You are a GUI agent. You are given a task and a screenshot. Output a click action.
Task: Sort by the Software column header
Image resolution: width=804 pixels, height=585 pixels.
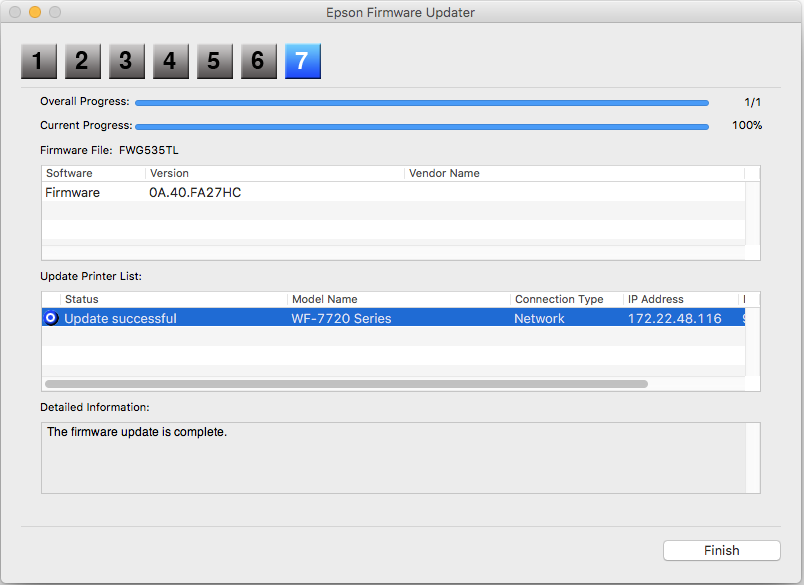[x=94, y=173]
